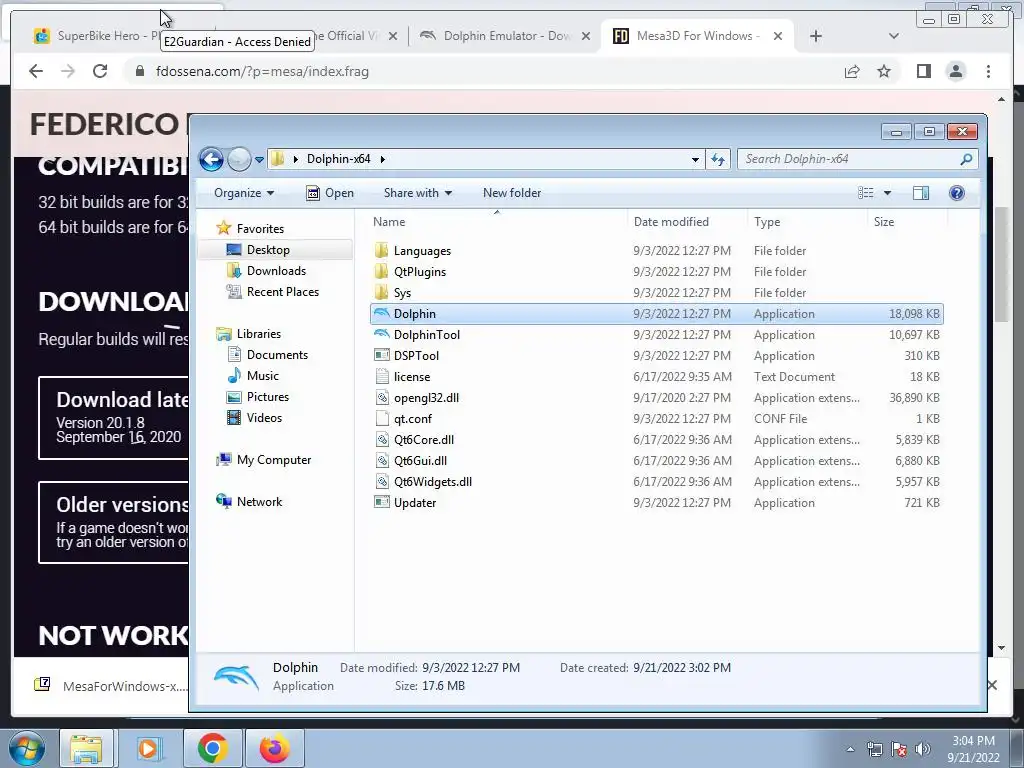Toggle Chrome side panel
The height and width of the screenshot is (768, 1024).
coord(923,71)
